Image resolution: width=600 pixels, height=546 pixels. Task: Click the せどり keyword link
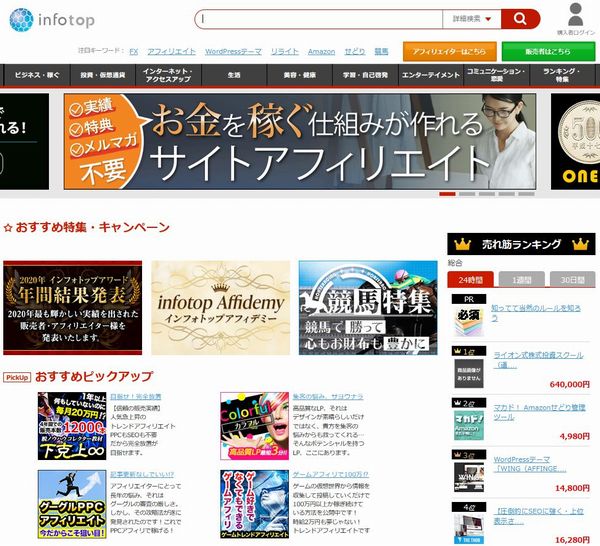point(354,51)
